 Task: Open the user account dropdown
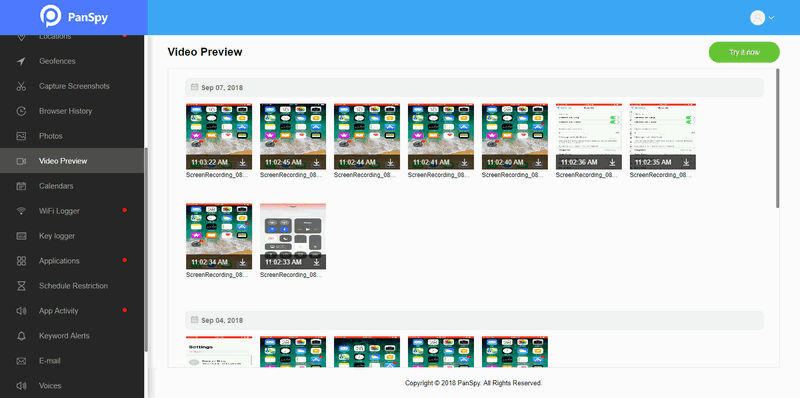coord(762,17)
